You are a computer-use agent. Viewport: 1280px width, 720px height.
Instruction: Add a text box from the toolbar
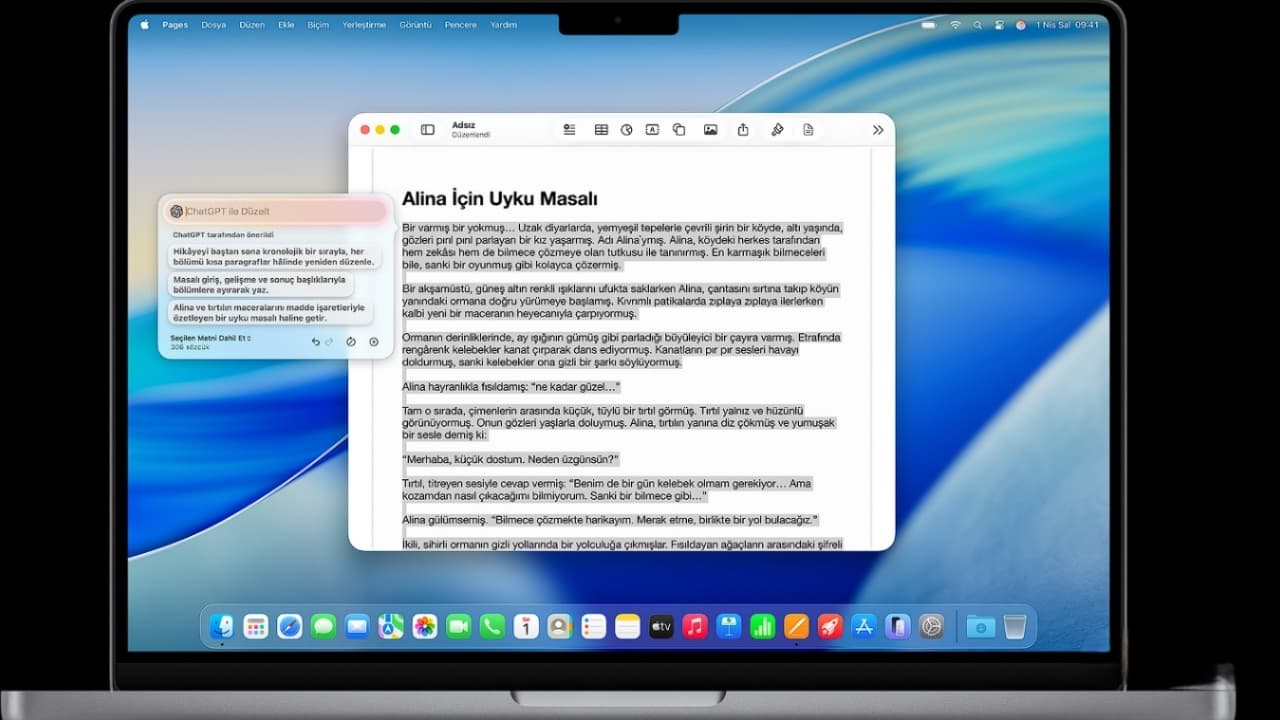click(652, 130)
